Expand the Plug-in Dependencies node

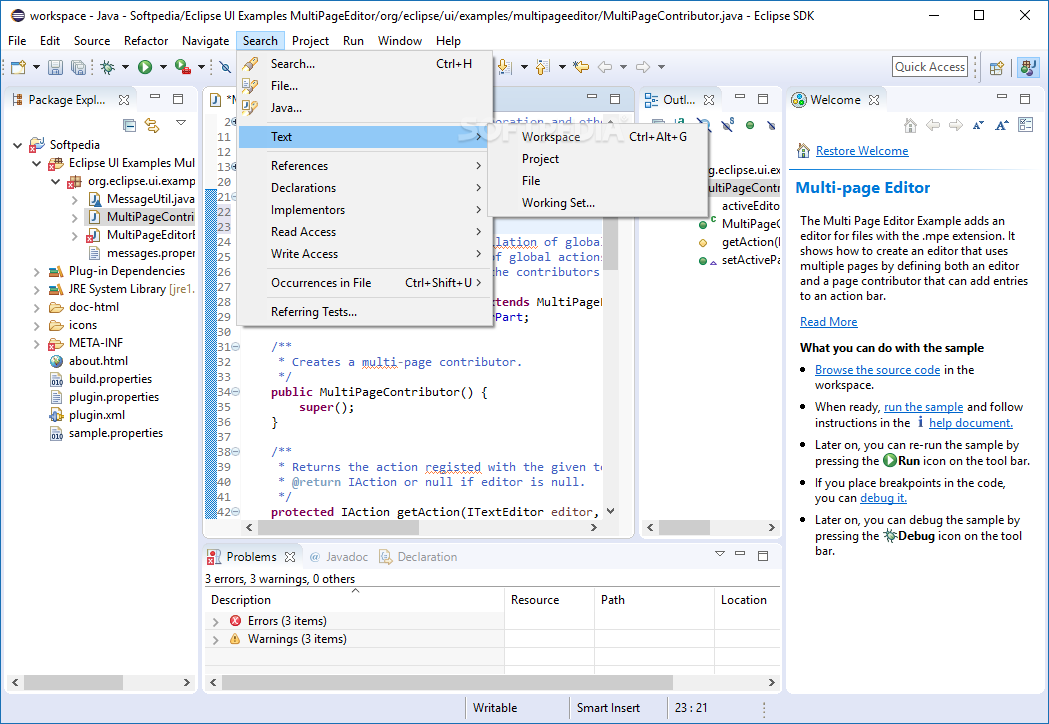click(37, 272)
